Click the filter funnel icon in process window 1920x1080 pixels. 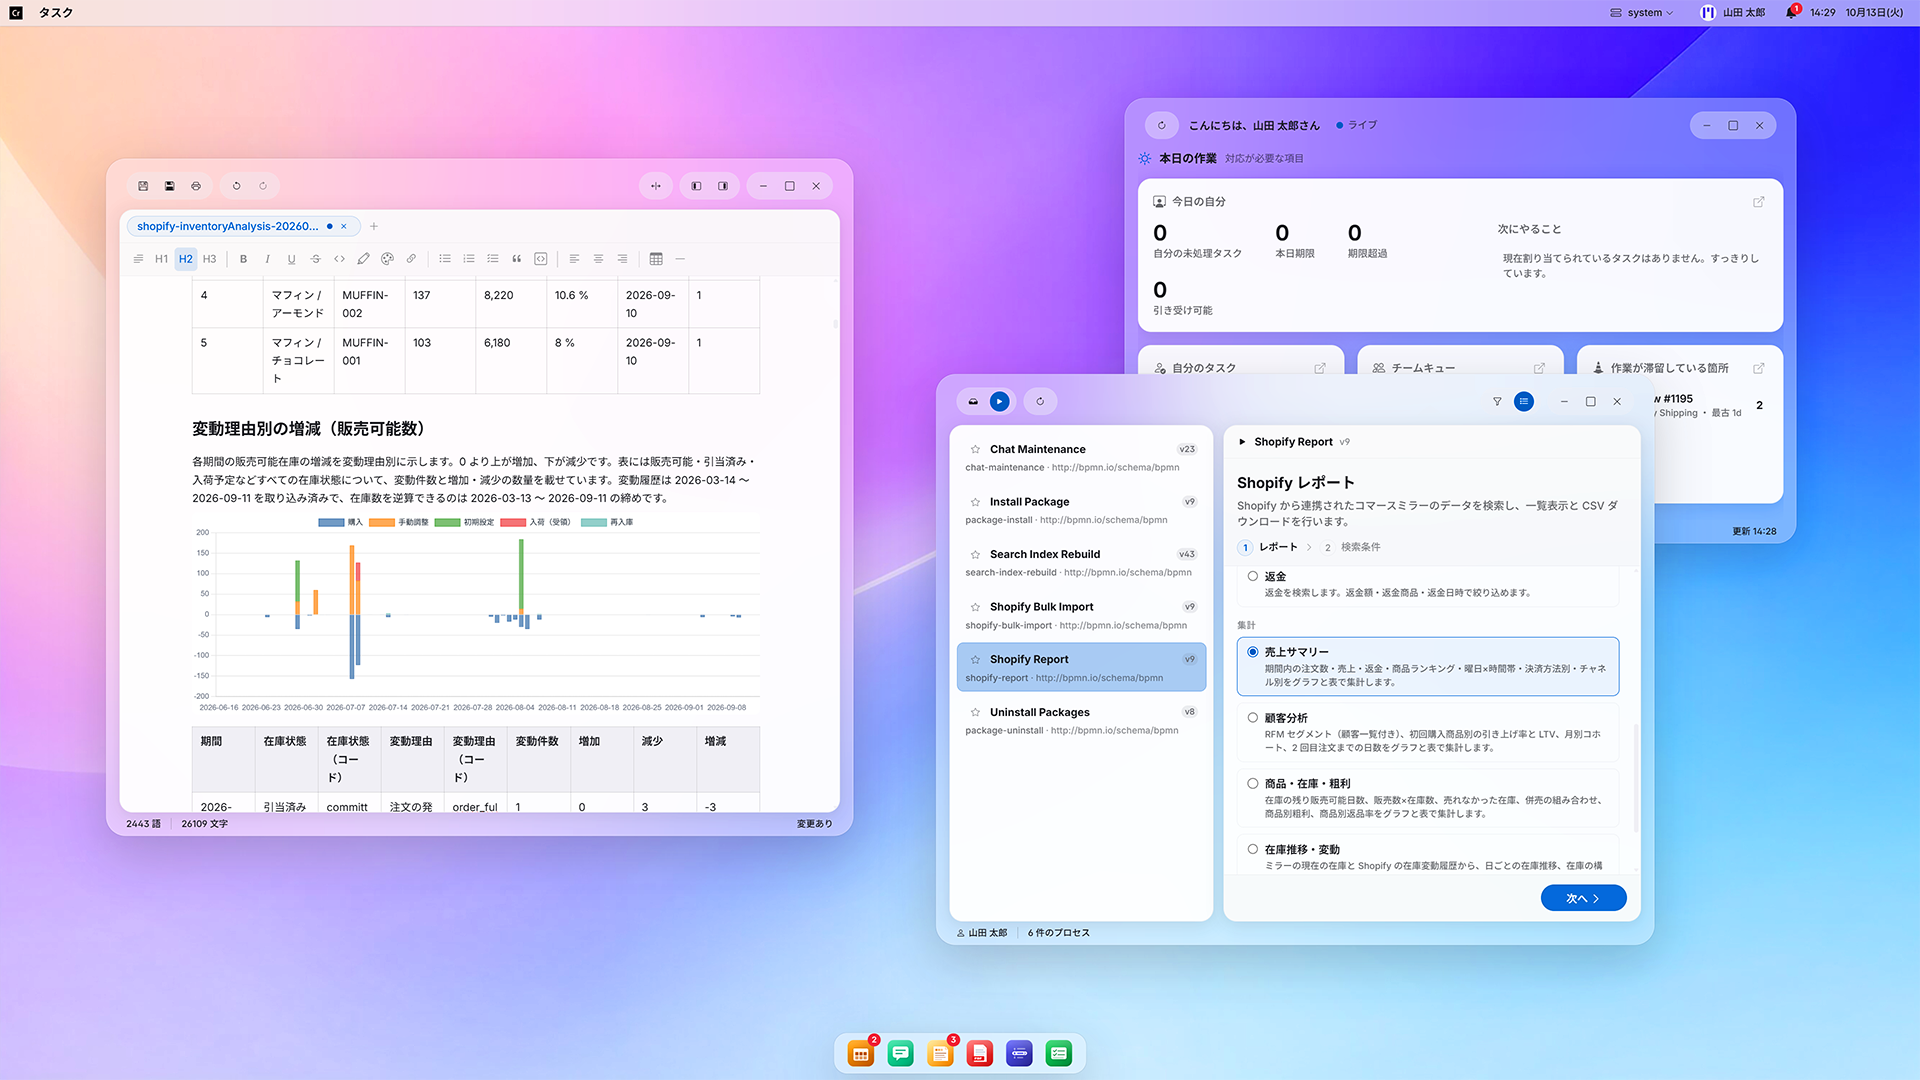tap(1497, 402)
